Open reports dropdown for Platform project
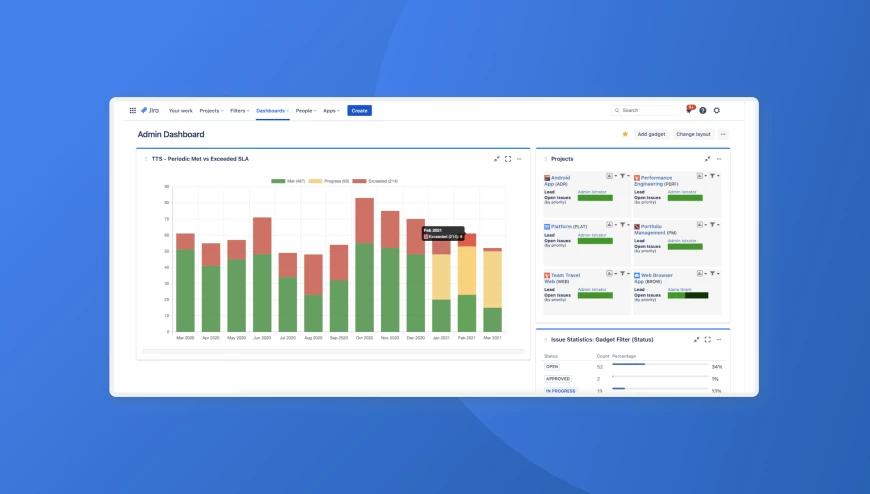The height and width of the screenshot is (494, 870). click(611, 225)
